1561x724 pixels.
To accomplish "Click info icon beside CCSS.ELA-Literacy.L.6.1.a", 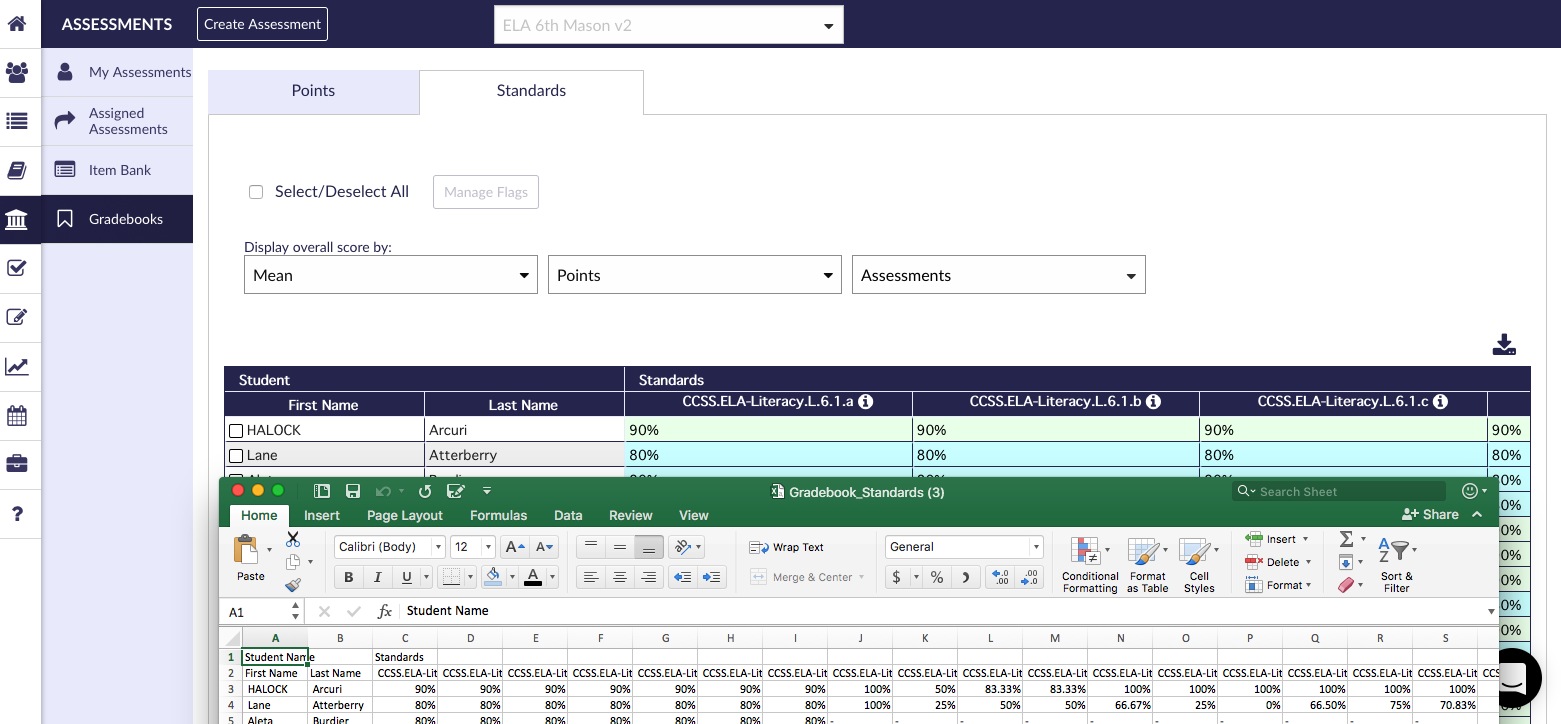I will [866, 402].
